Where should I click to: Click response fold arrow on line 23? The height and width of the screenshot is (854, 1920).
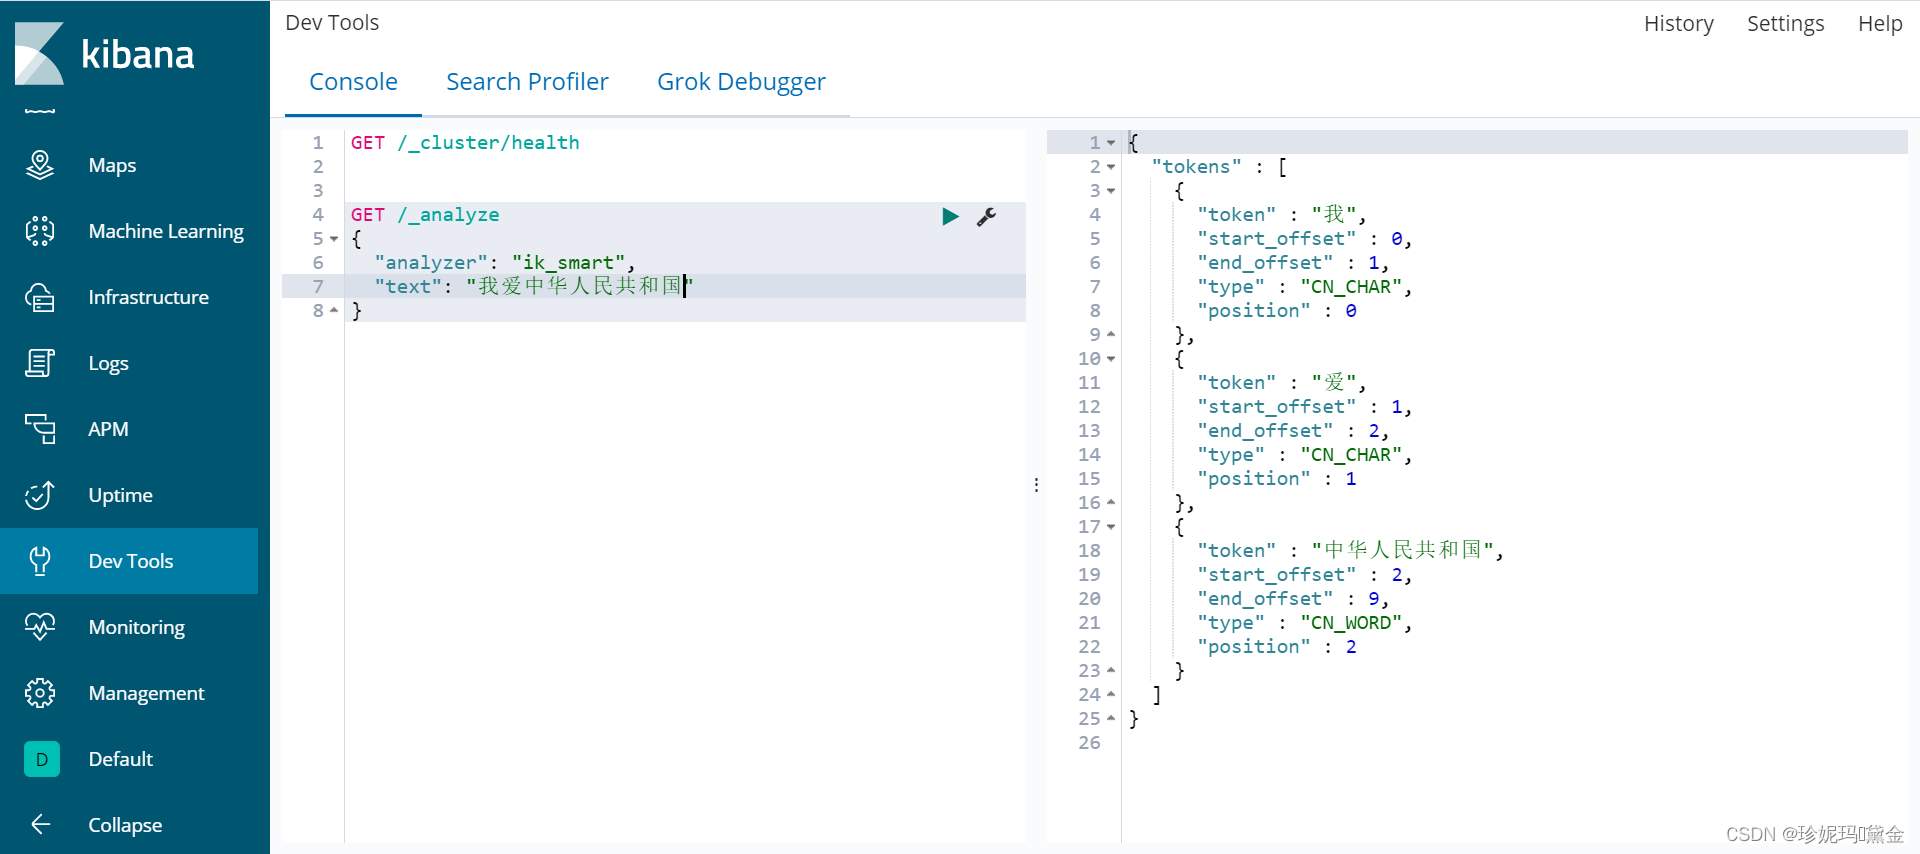pos(1111,670)
